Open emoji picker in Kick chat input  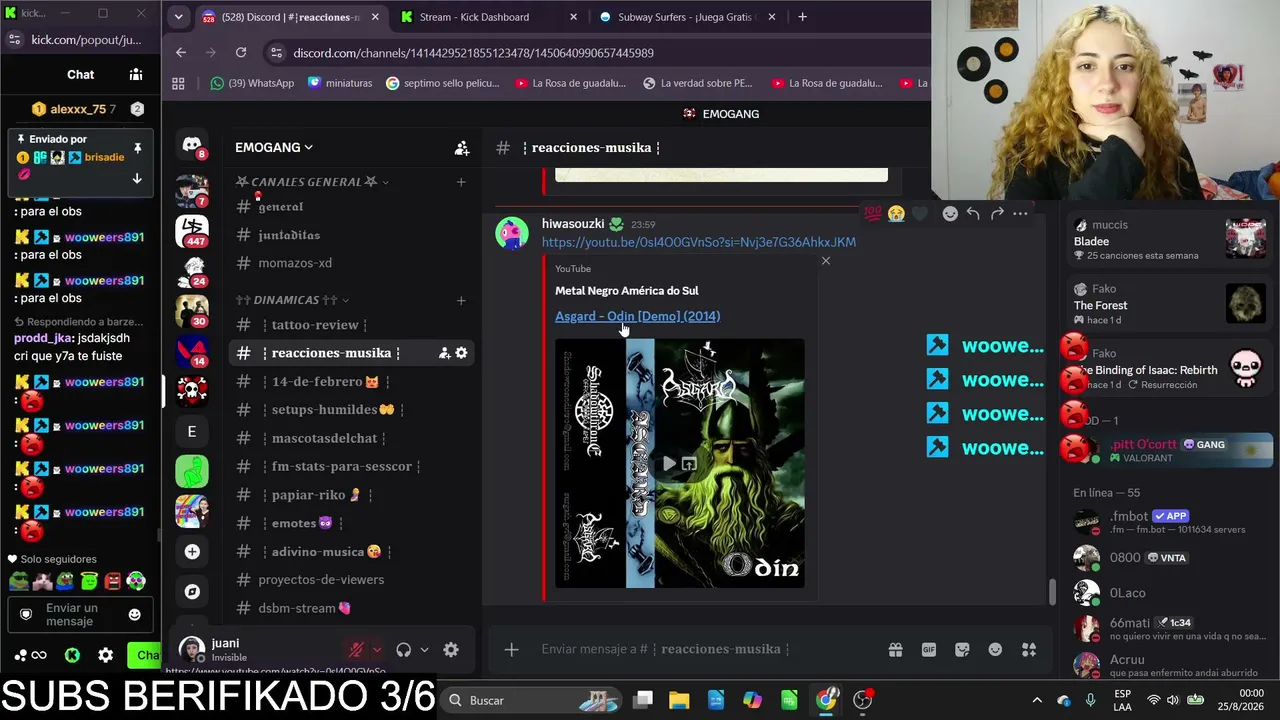(x=135, y=615)
